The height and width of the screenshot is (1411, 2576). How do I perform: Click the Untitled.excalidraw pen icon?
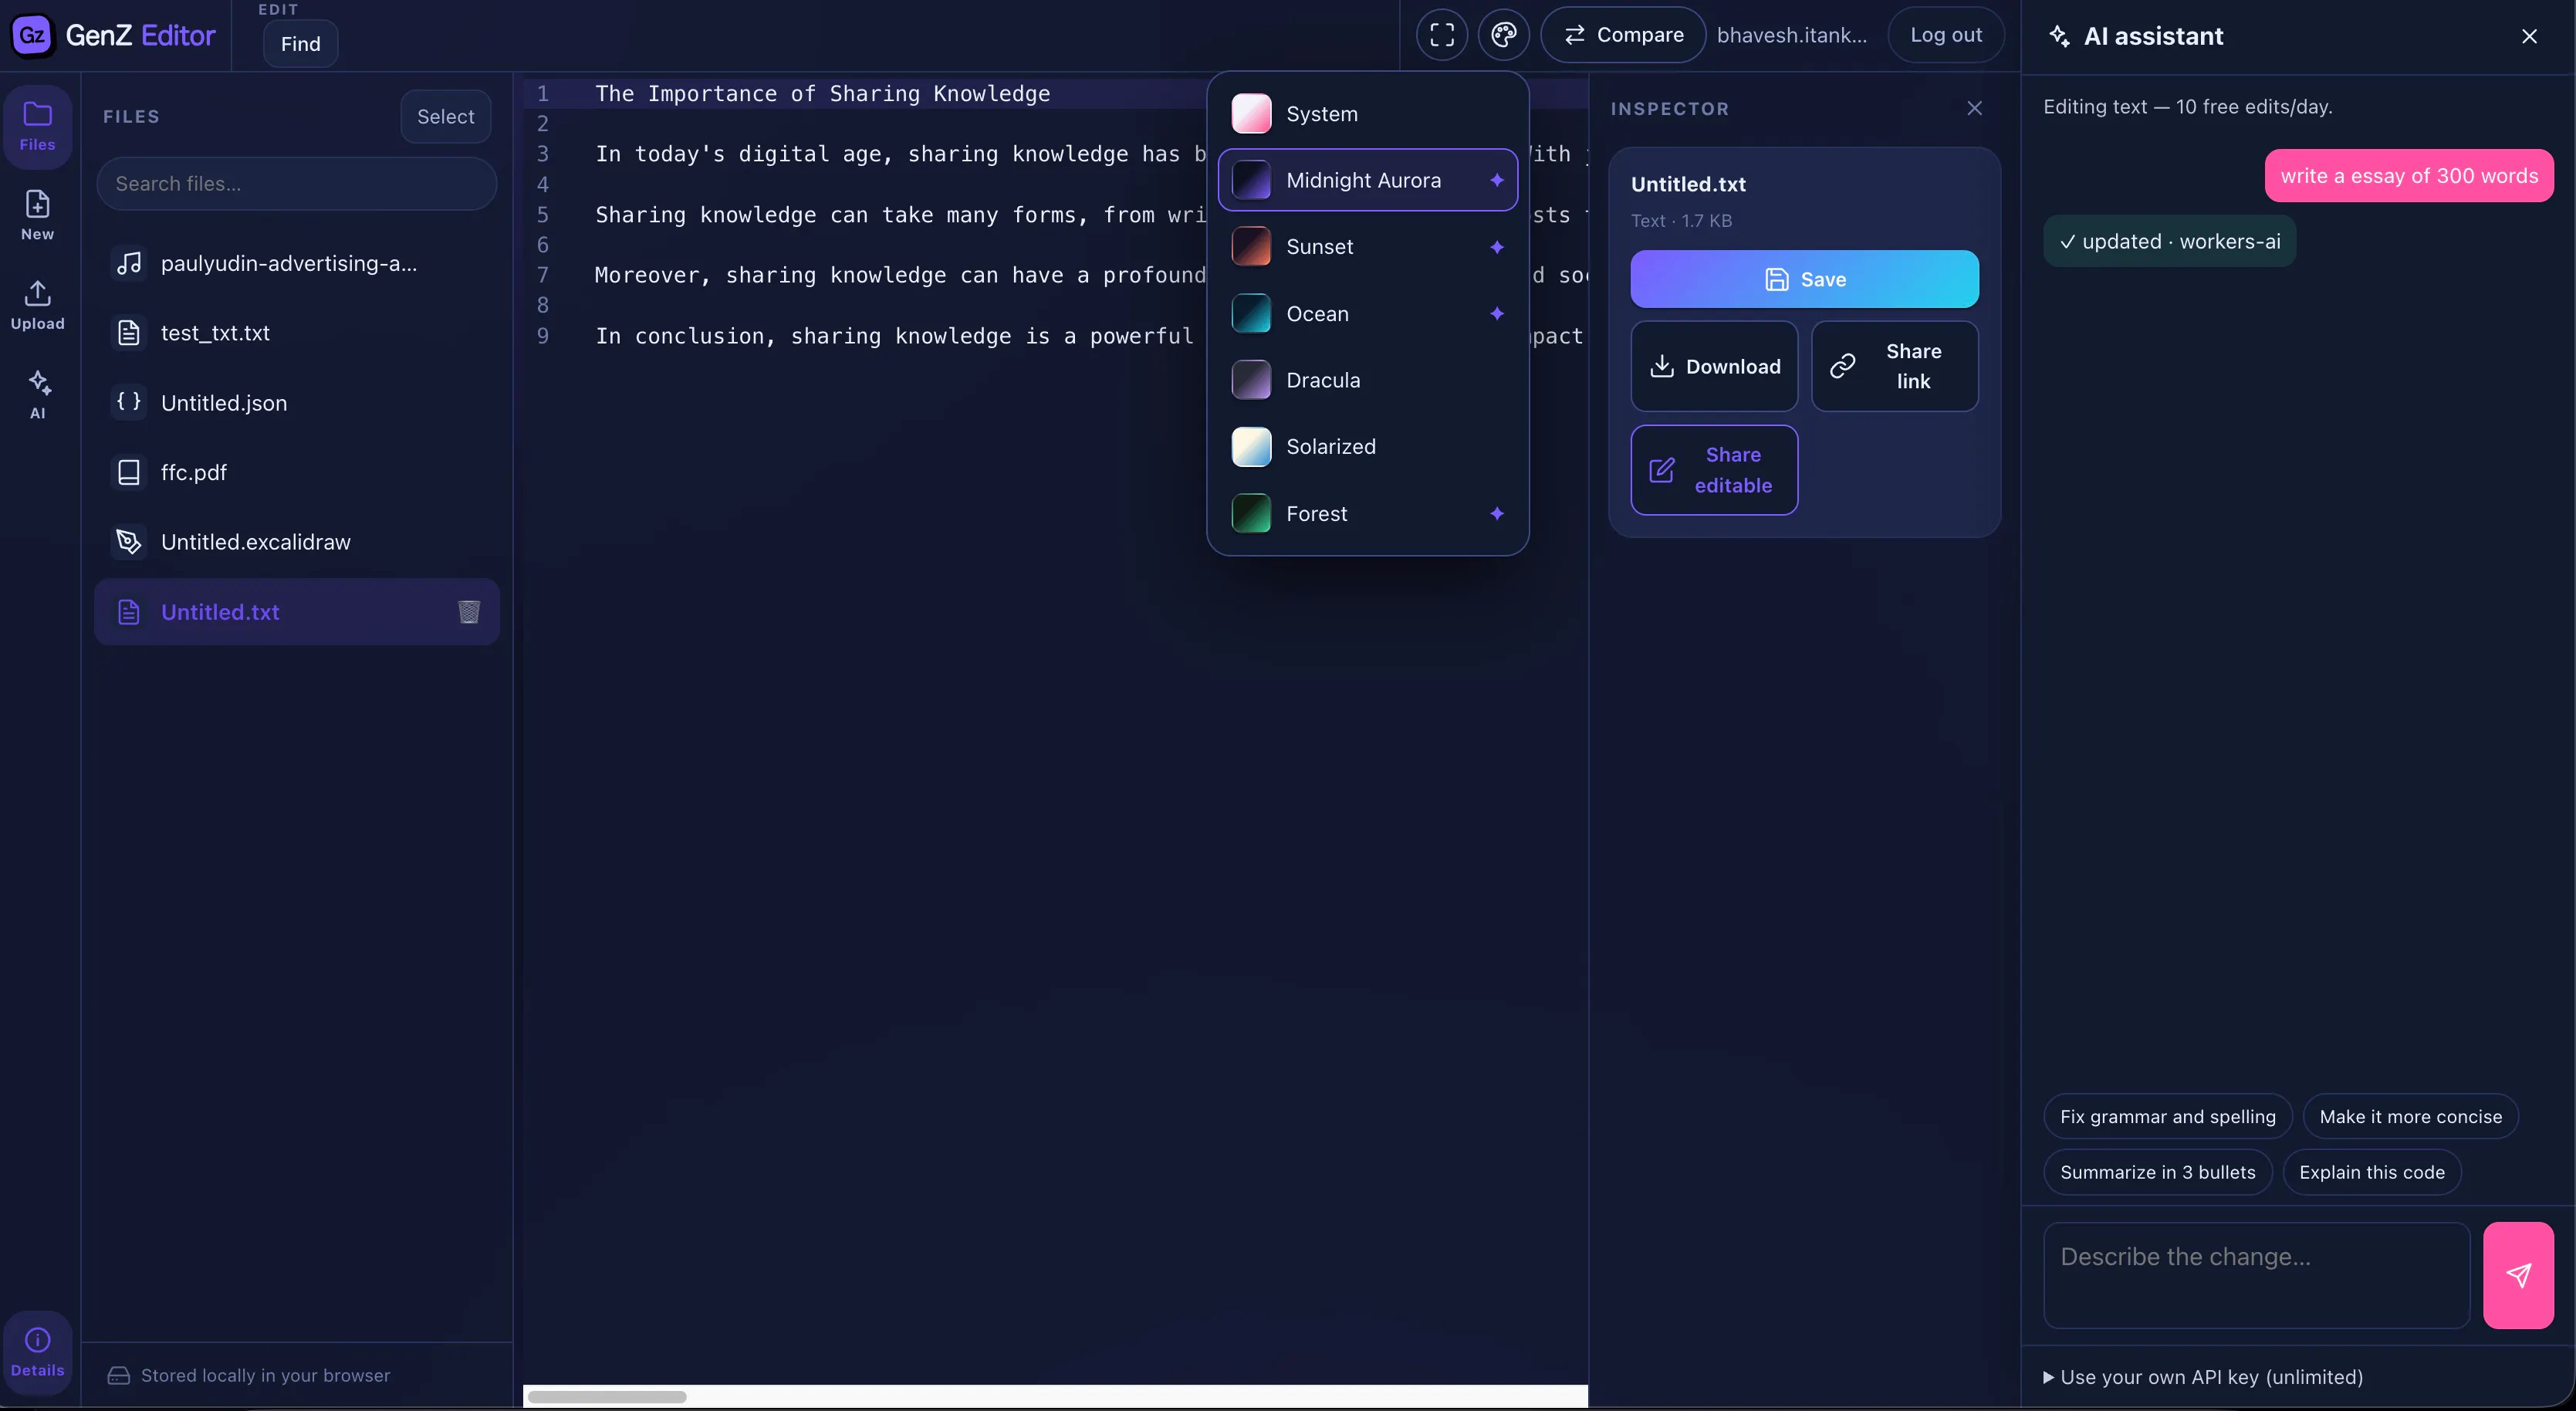tap(129, 541)
